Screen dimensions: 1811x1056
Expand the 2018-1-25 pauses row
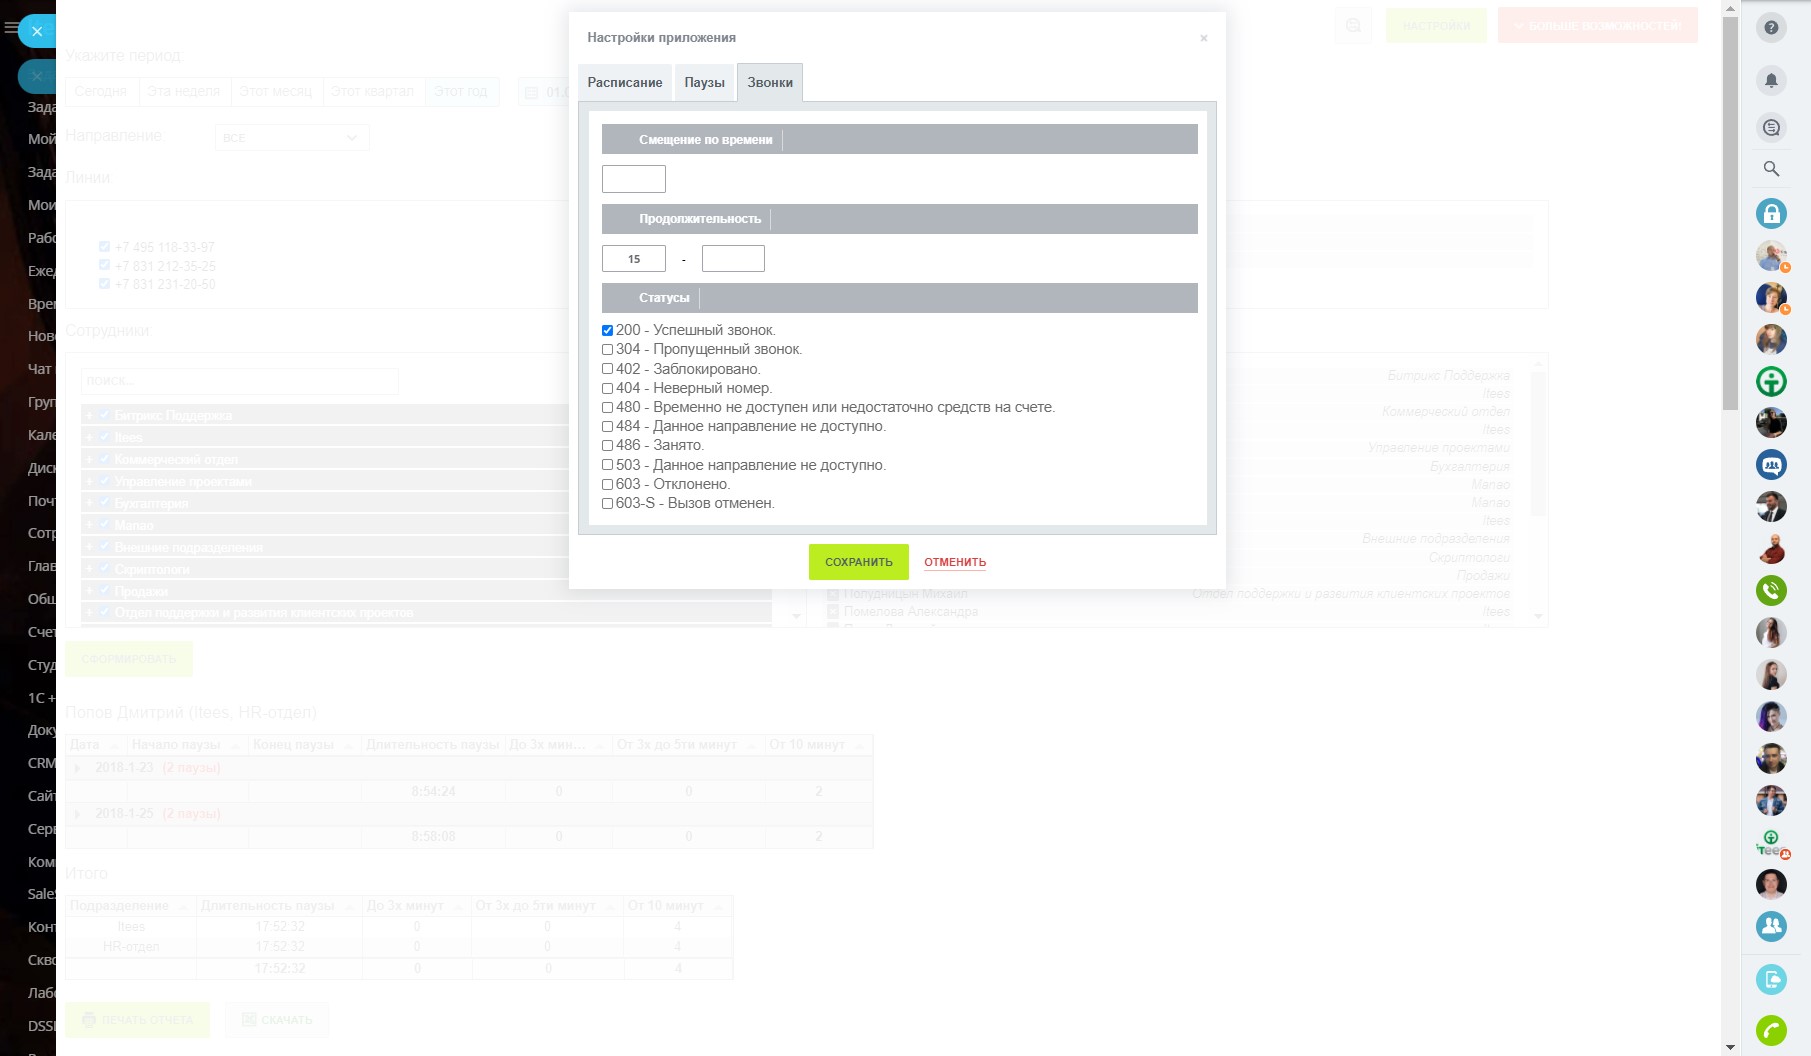78,814
